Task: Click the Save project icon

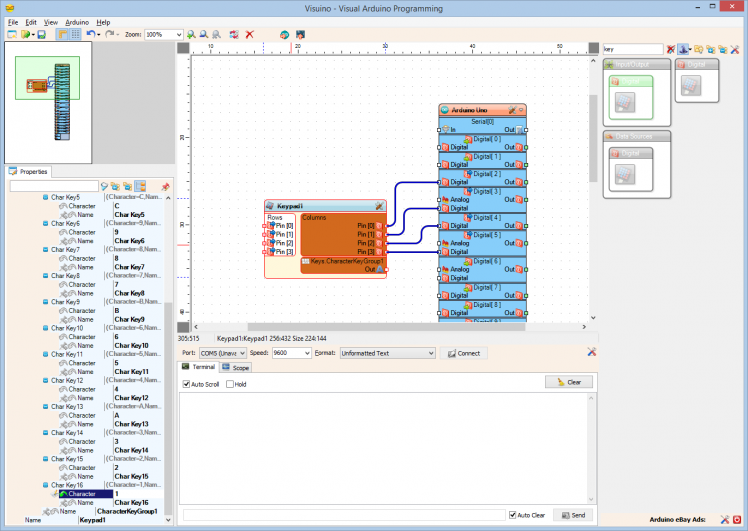Action: click(x=41, y=34)
